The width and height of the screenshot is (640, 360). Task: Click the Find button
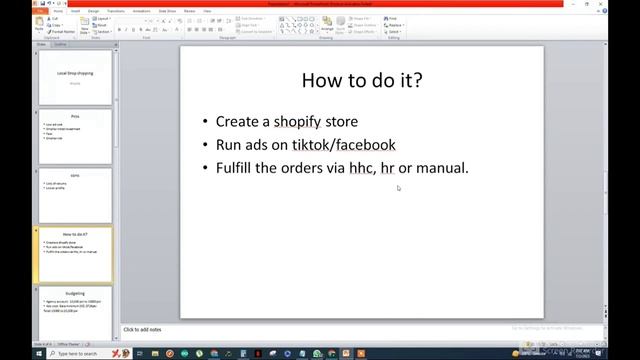click(390, 19)
